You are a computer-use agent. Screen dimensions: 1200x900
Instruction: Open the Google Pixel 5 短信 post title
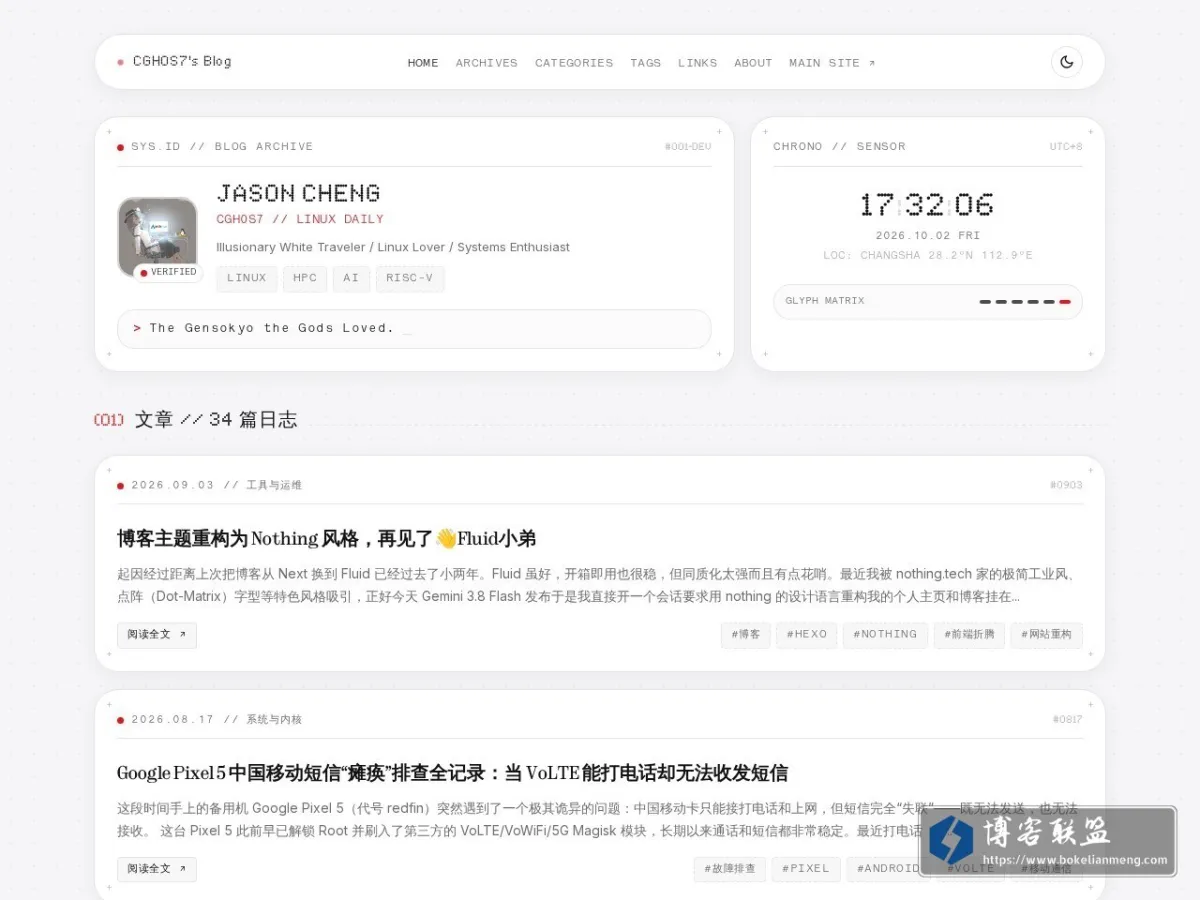tap(452, 773)
